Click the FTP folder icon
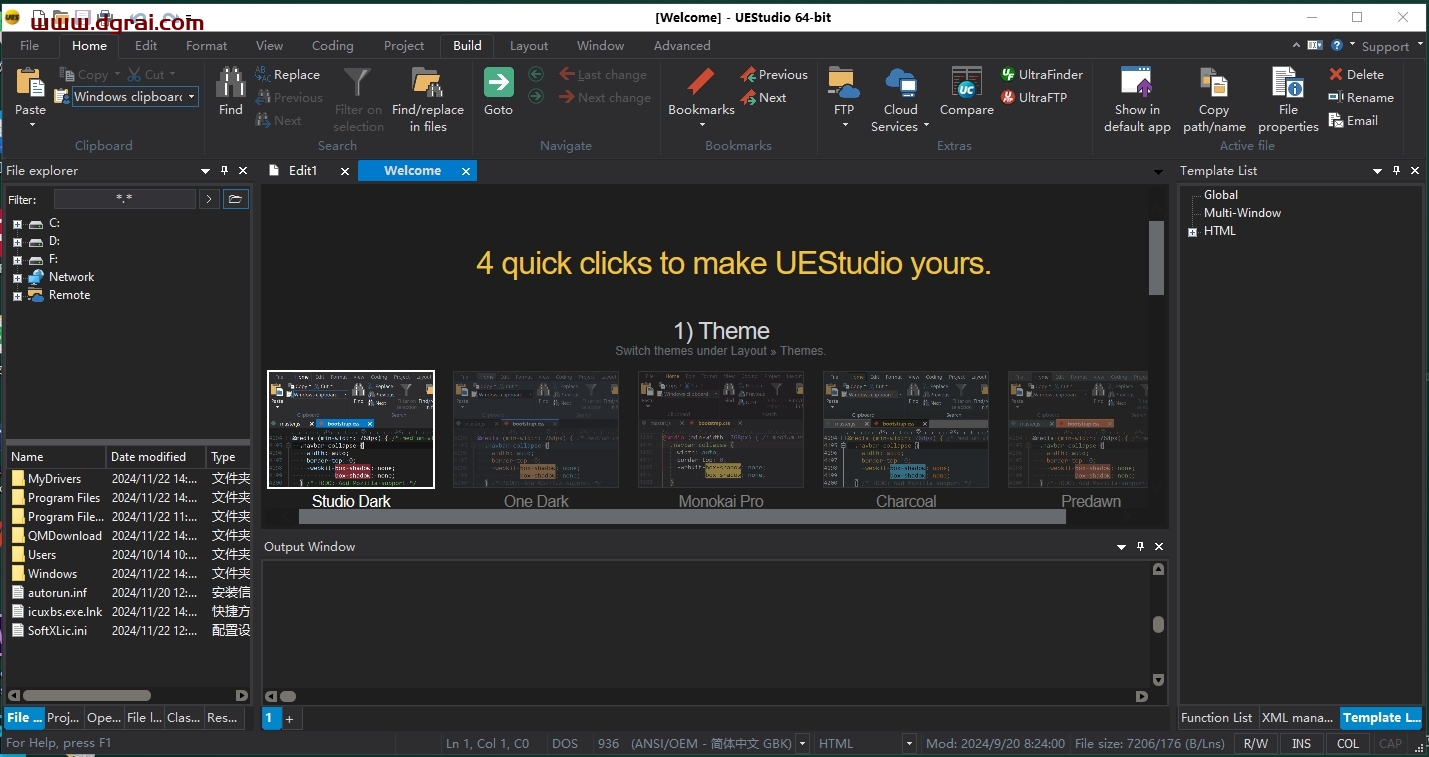This screenshot has height=757, width=1429. click(x=844, y=83)
